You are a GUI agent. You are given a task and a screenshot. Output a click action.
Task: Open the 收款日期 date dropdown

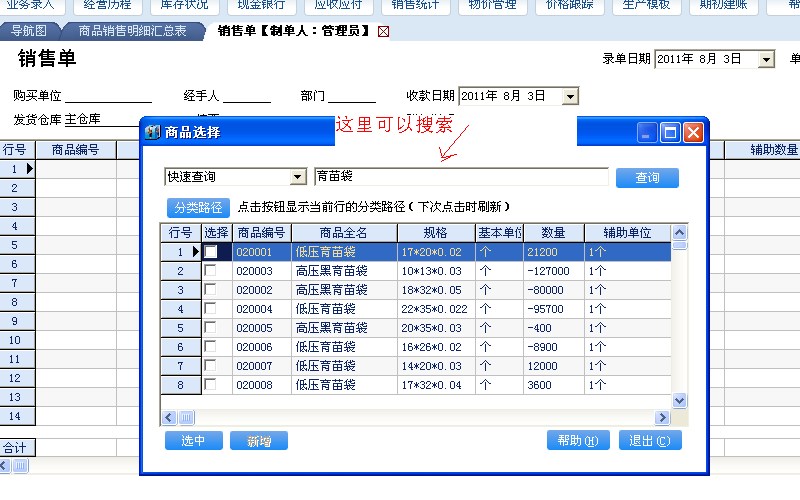coord(570,97)
